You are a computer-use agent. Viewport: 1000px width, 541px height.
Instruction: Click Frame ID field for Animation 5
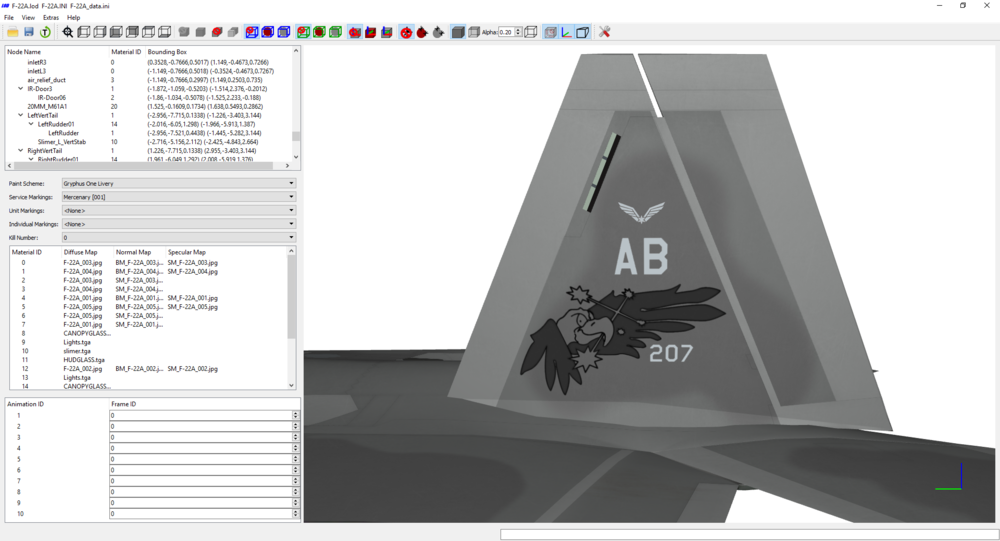(201, 459)
